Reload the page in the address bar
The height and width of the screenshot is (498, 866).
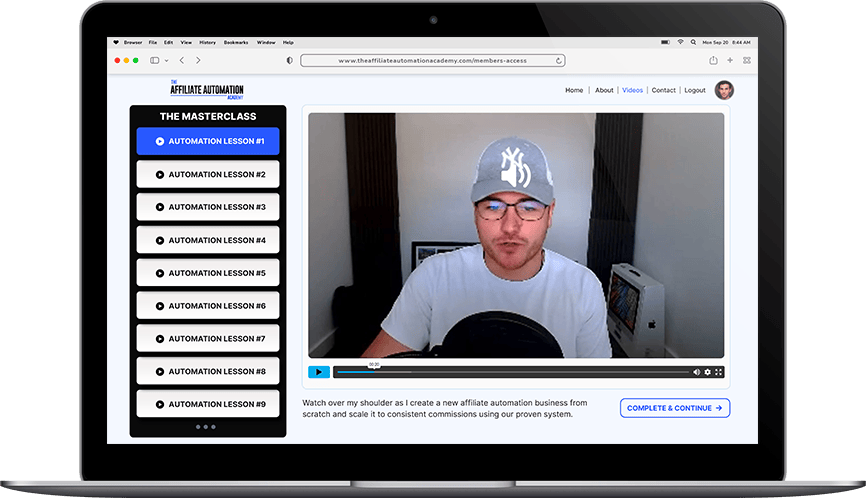[x=560, y=60]
